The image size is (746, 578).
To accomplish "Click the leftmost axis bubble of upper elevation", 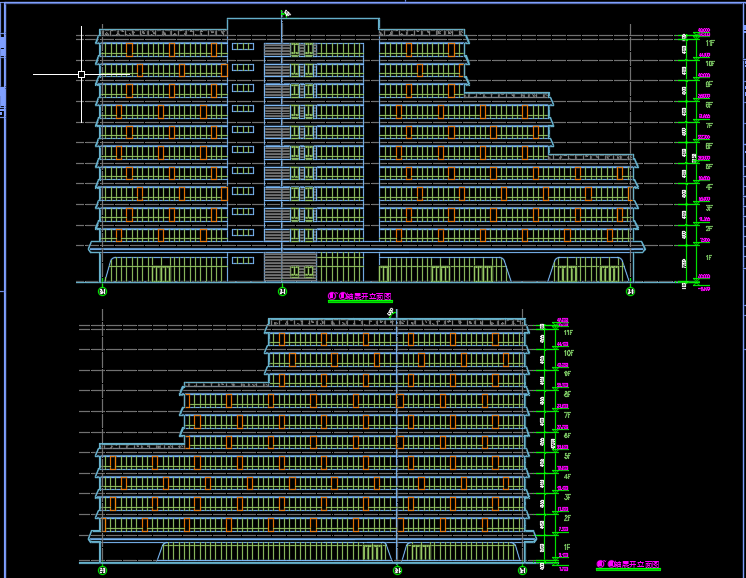I will 102,291.
